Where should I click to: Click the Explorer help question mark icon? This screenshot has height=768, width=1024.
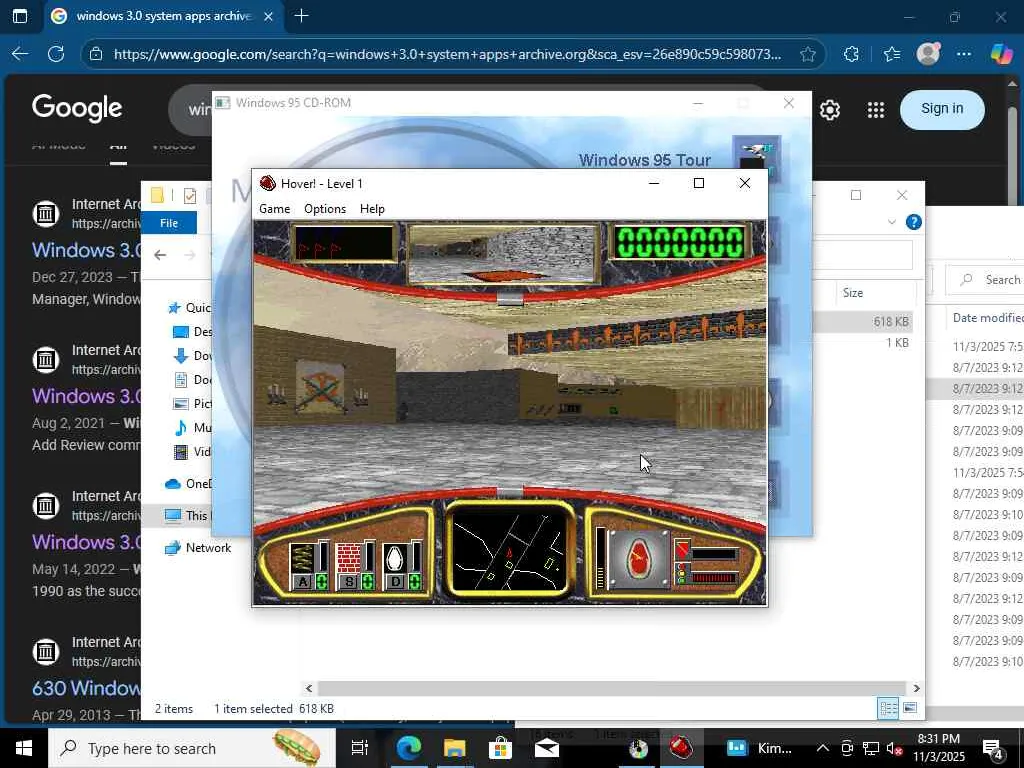[914, 222]
